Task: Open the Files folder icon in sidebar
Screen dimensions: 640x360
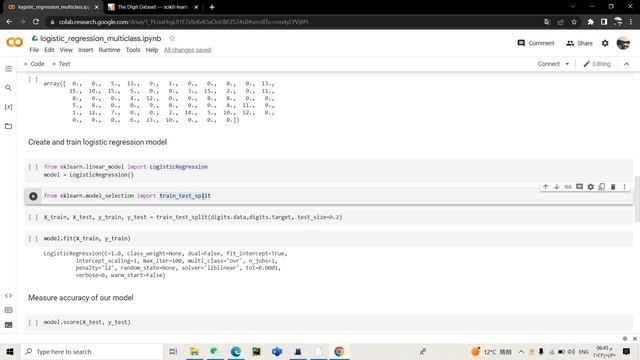Action: click(8, 126)
